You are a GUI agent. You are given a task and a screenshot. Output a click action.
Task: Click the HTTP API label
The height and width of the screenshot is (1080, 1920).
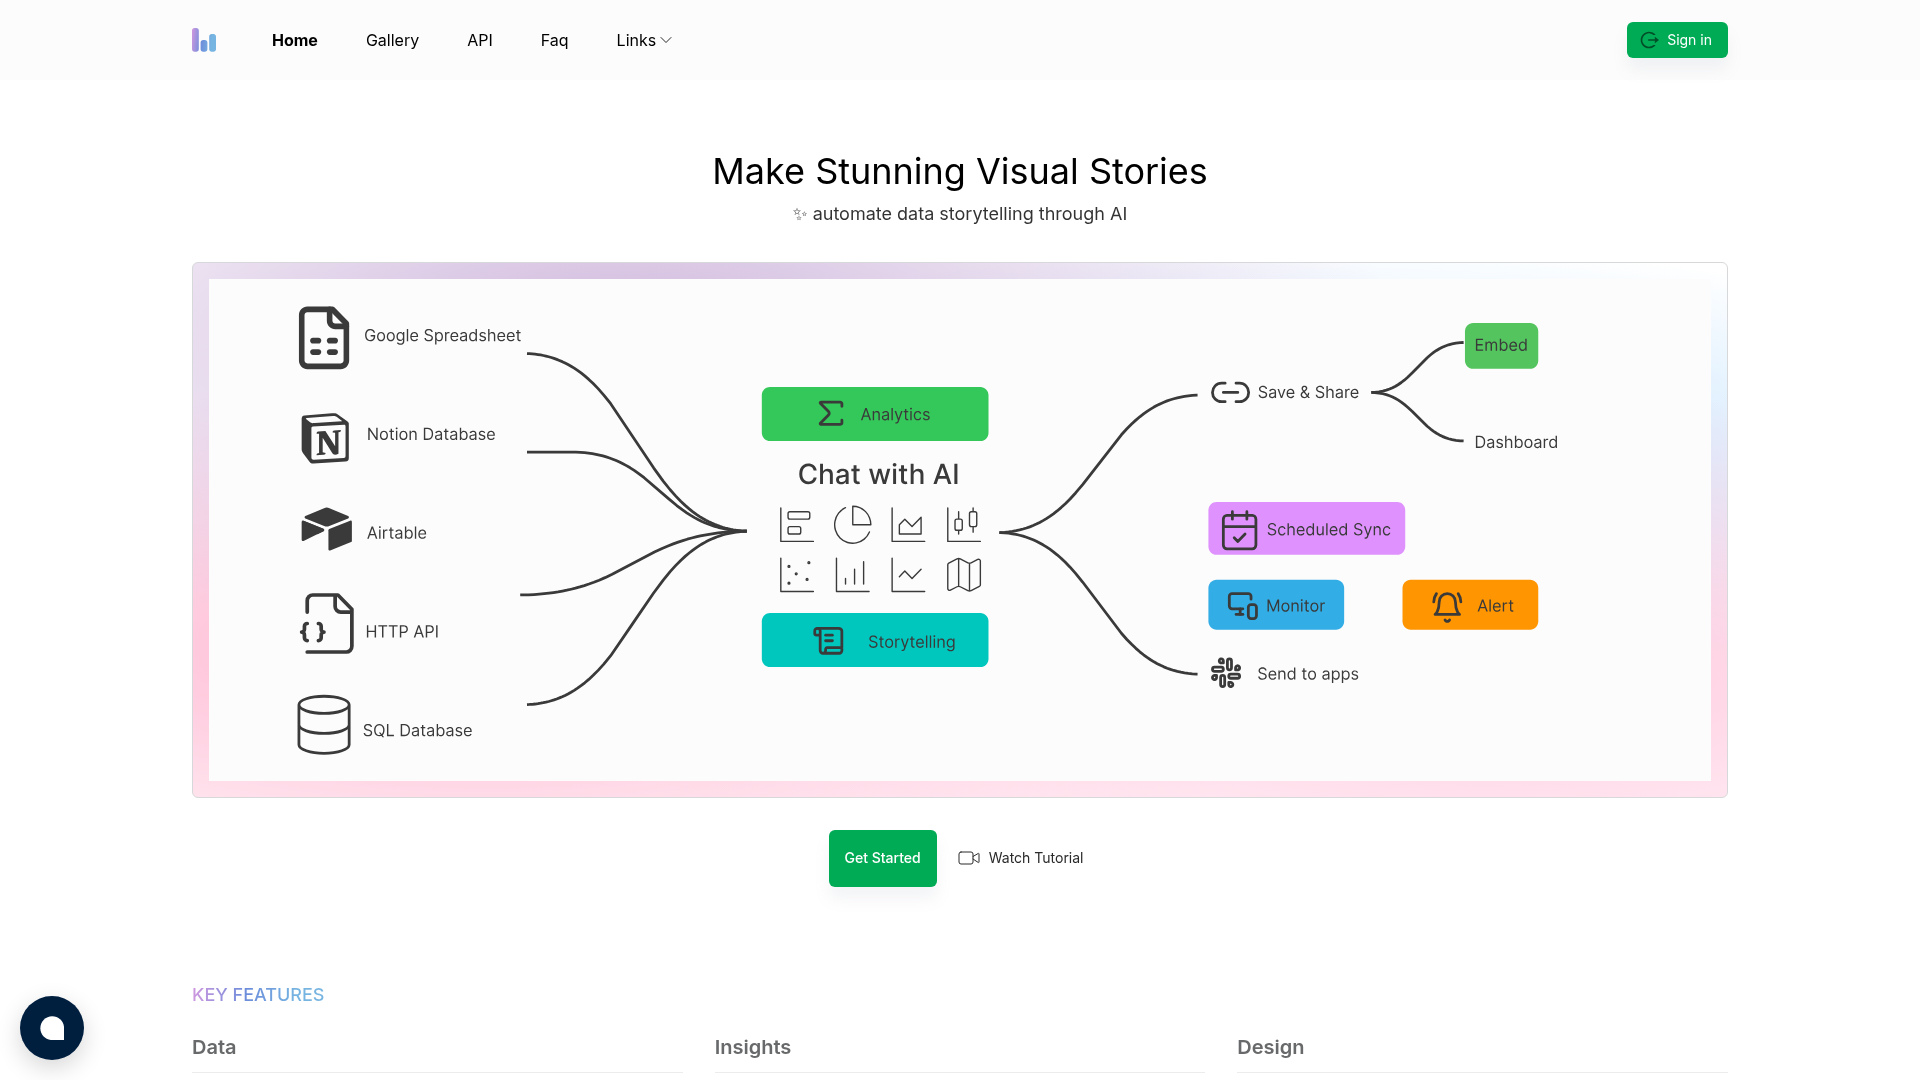[x=402, y=632]
